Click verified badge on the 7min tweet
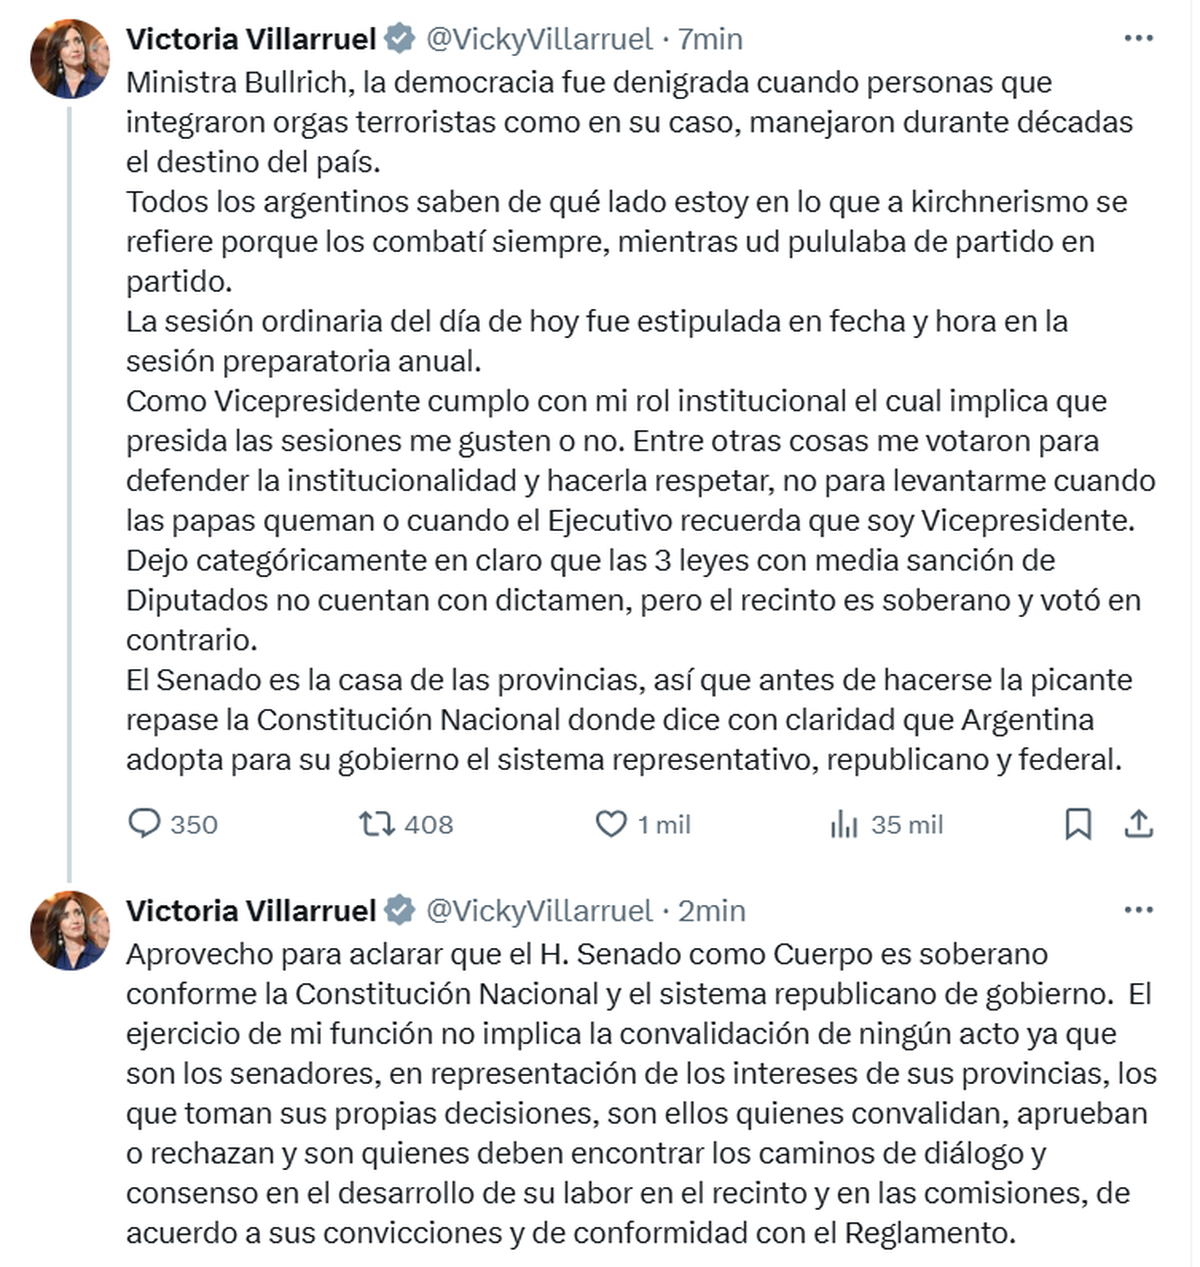The image size is (1200, 1267). [400, 39]
